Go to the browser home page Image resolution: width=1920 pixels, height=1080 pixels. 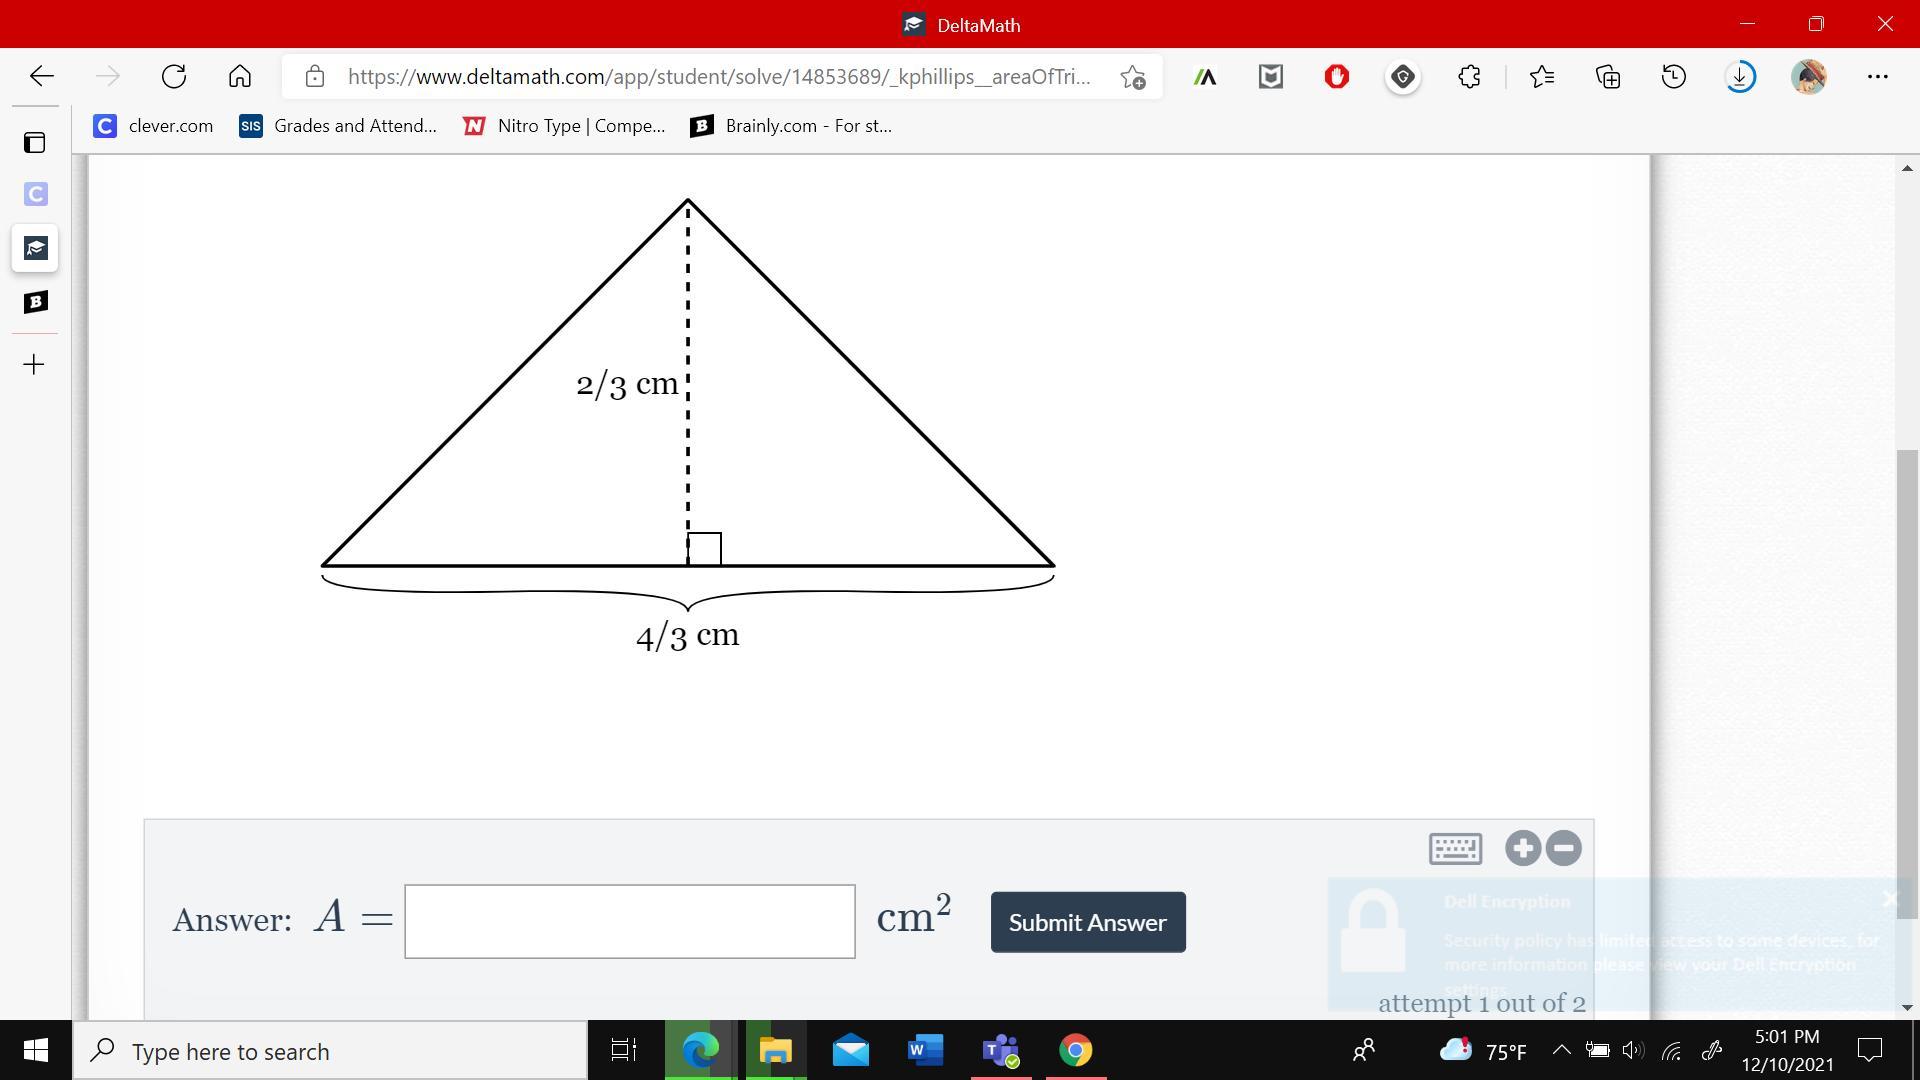(240, 77)
